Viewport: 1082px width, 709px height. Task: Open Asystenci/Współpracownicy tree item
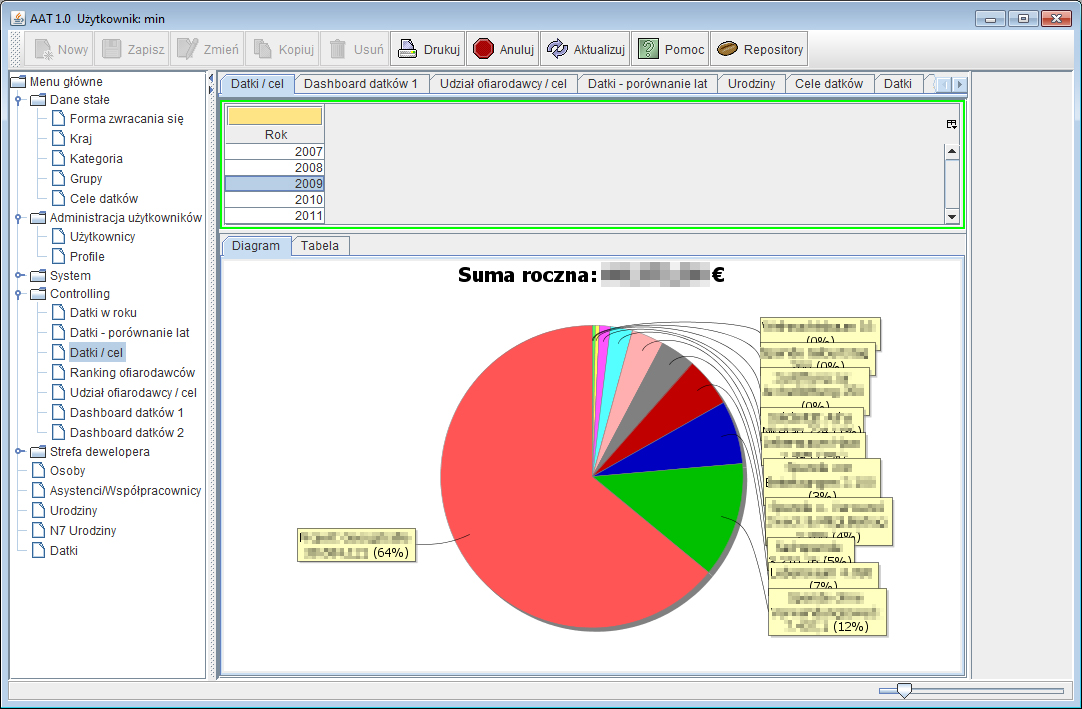click(x=126, y=491)
